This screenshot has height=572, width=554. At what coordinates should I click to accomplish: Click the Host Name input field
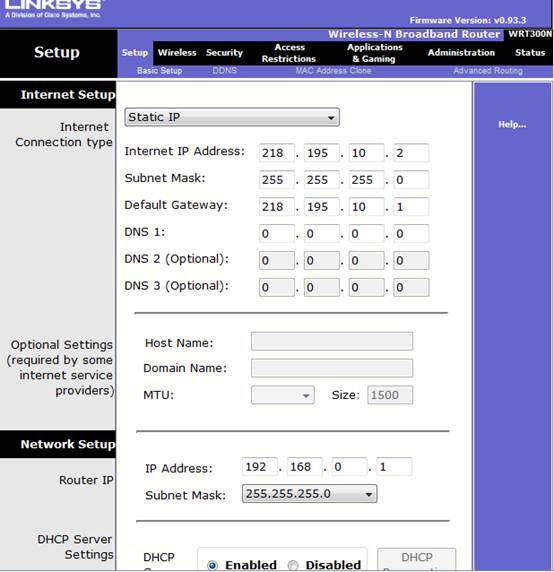pos(332,341)
